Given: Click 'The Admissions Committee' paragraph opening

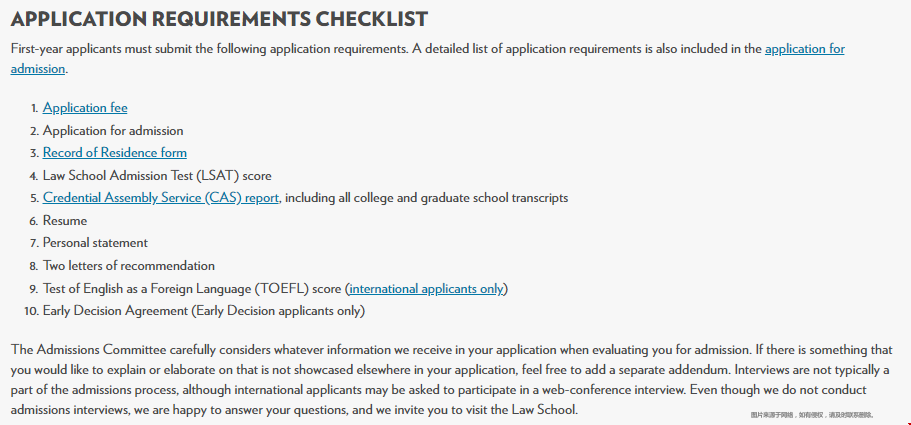Looking at the screenshot, I should [x=89, y=350].
